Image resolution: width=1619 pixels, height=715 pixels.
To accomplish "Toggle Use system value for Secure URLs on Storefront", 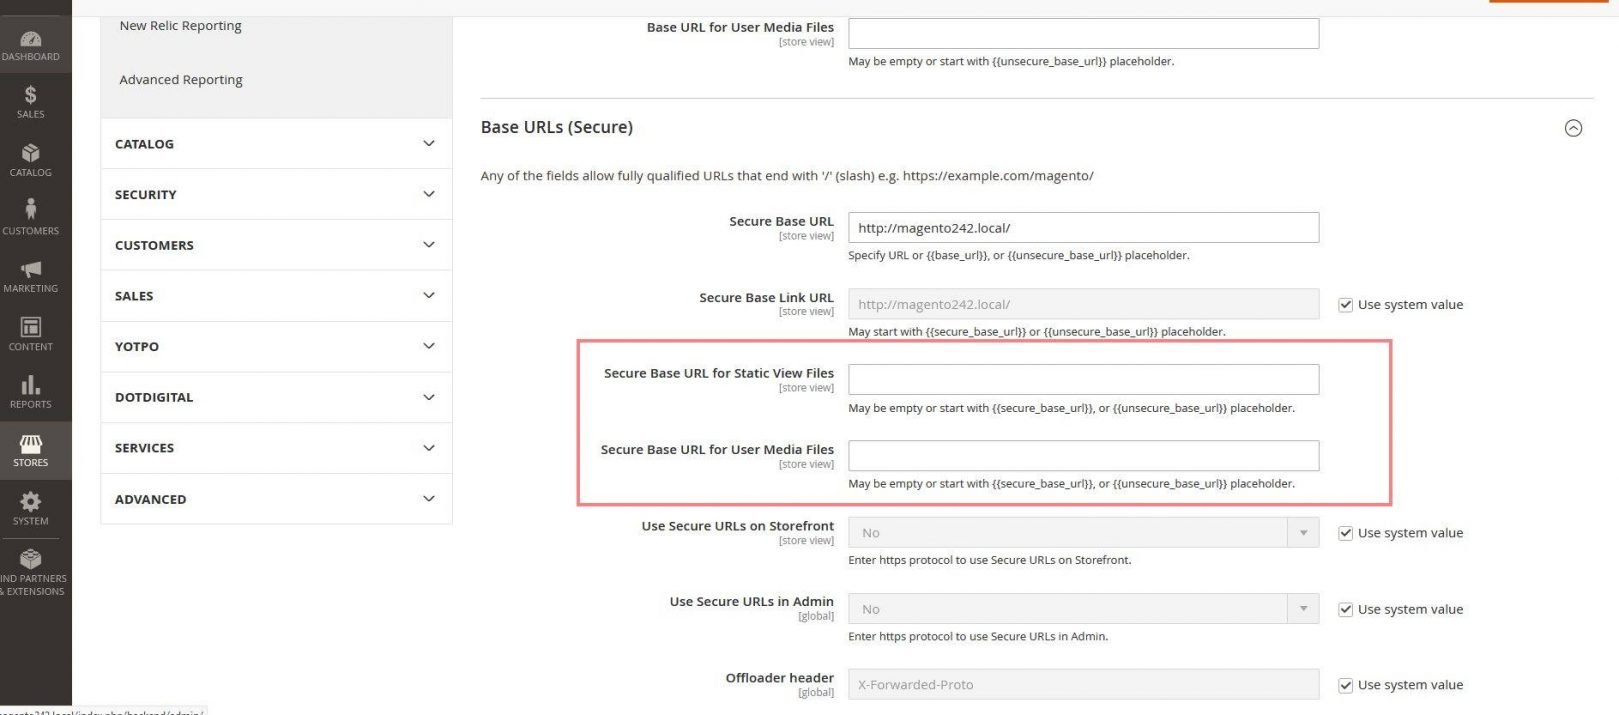I will click(x=1345, y=533).
